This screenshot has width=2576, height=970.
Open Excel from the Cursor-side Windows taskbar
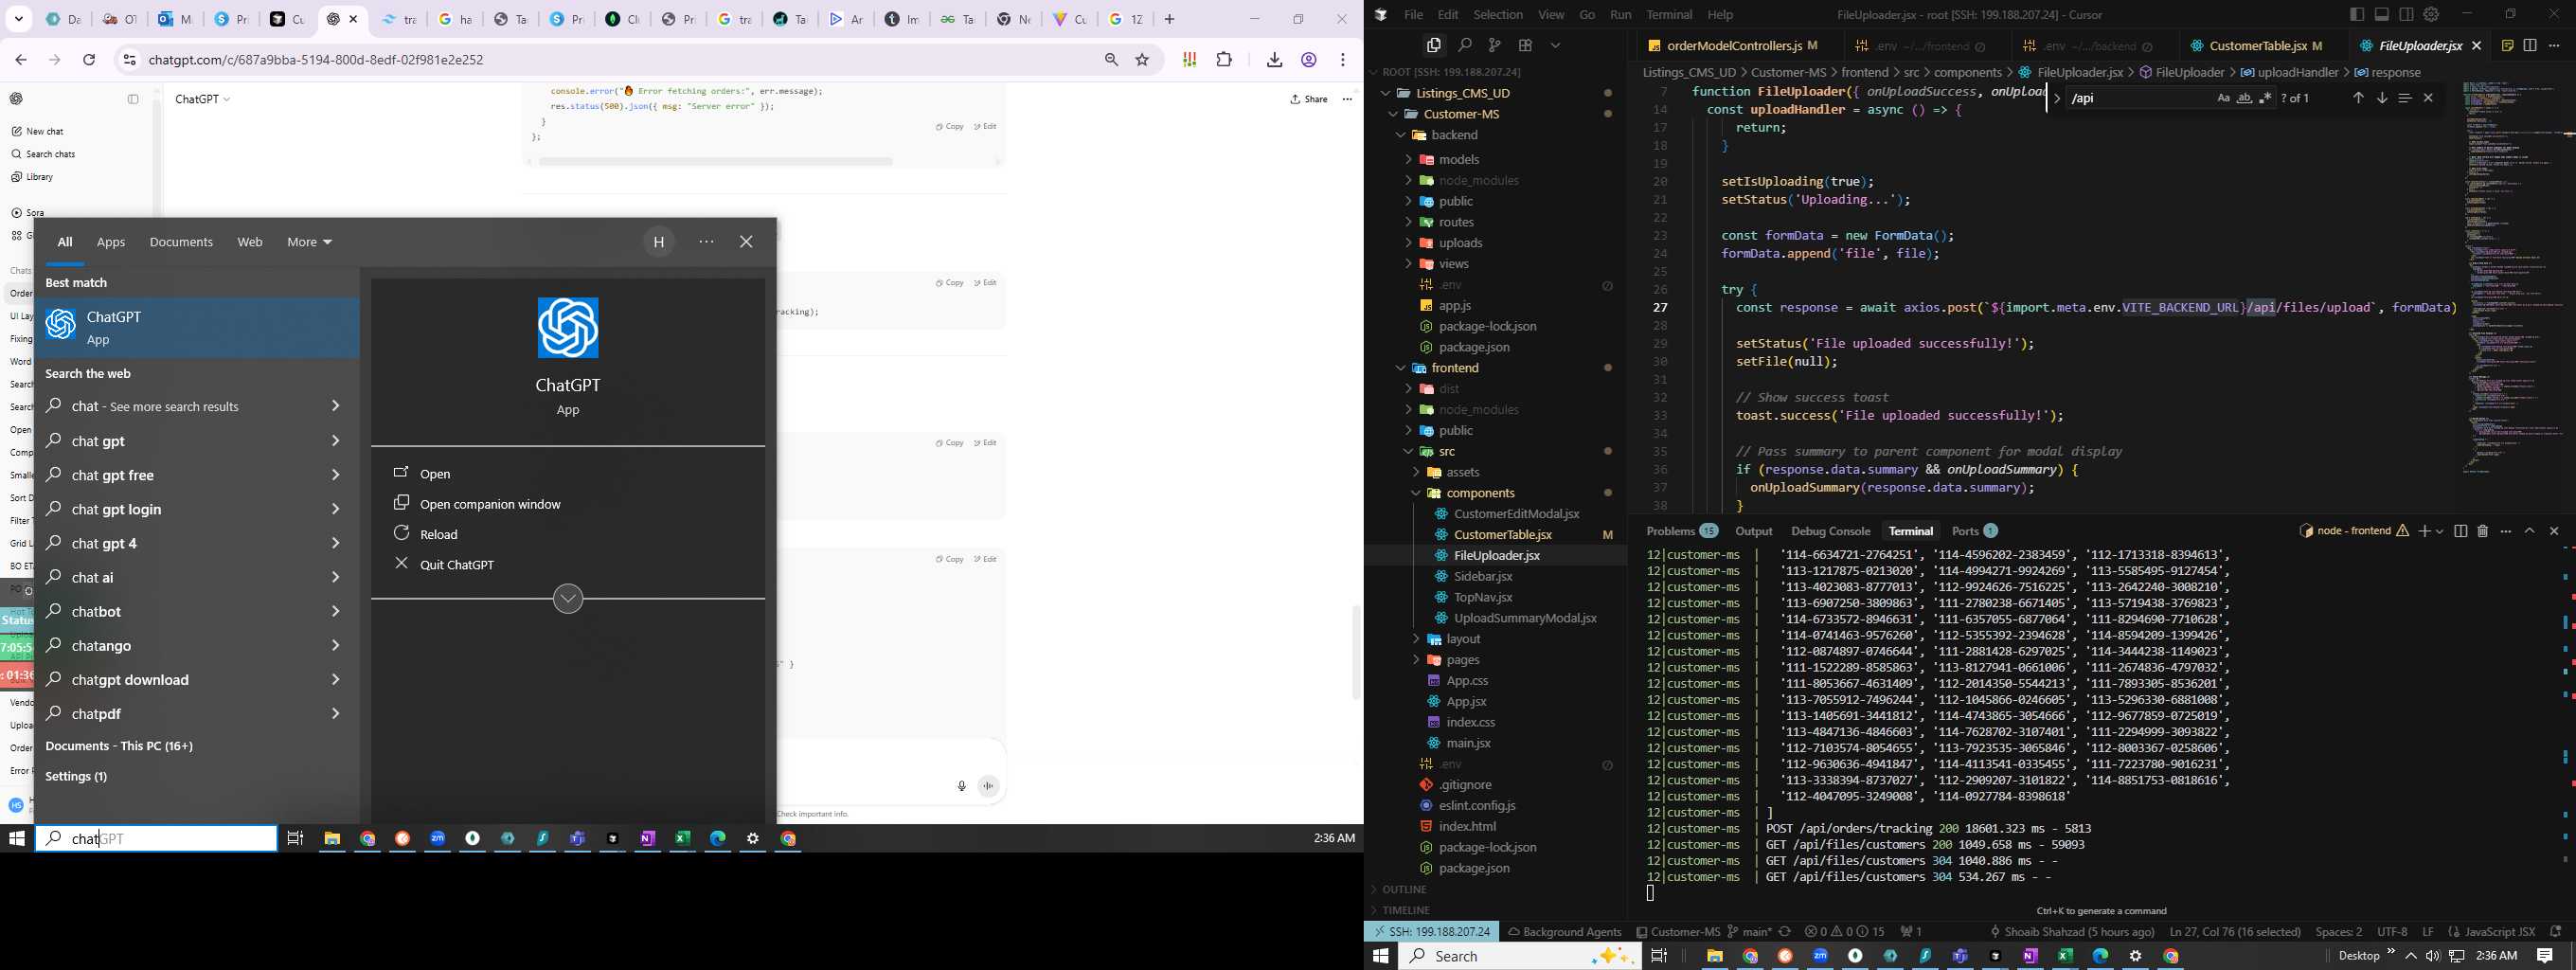point(2065,956)
